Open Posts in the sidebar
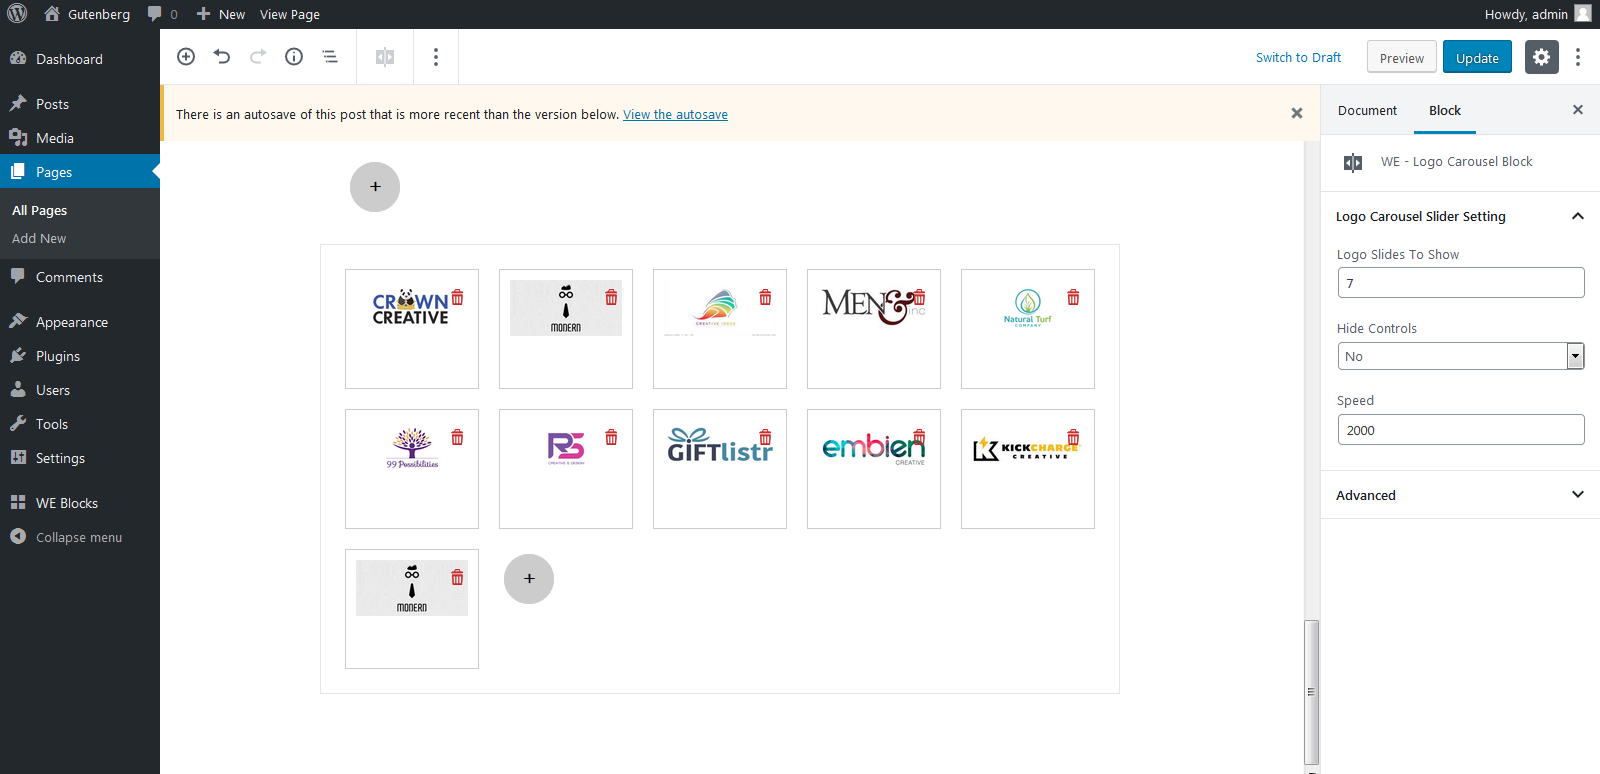 [x=80, y=104]
